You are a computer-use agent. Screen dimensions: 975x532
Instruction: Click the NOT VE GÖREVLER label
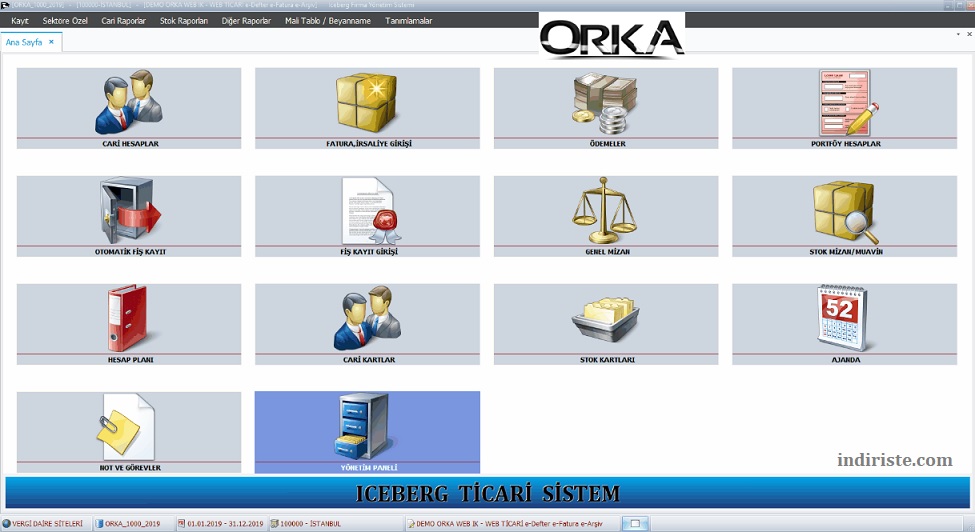(130, 467)
